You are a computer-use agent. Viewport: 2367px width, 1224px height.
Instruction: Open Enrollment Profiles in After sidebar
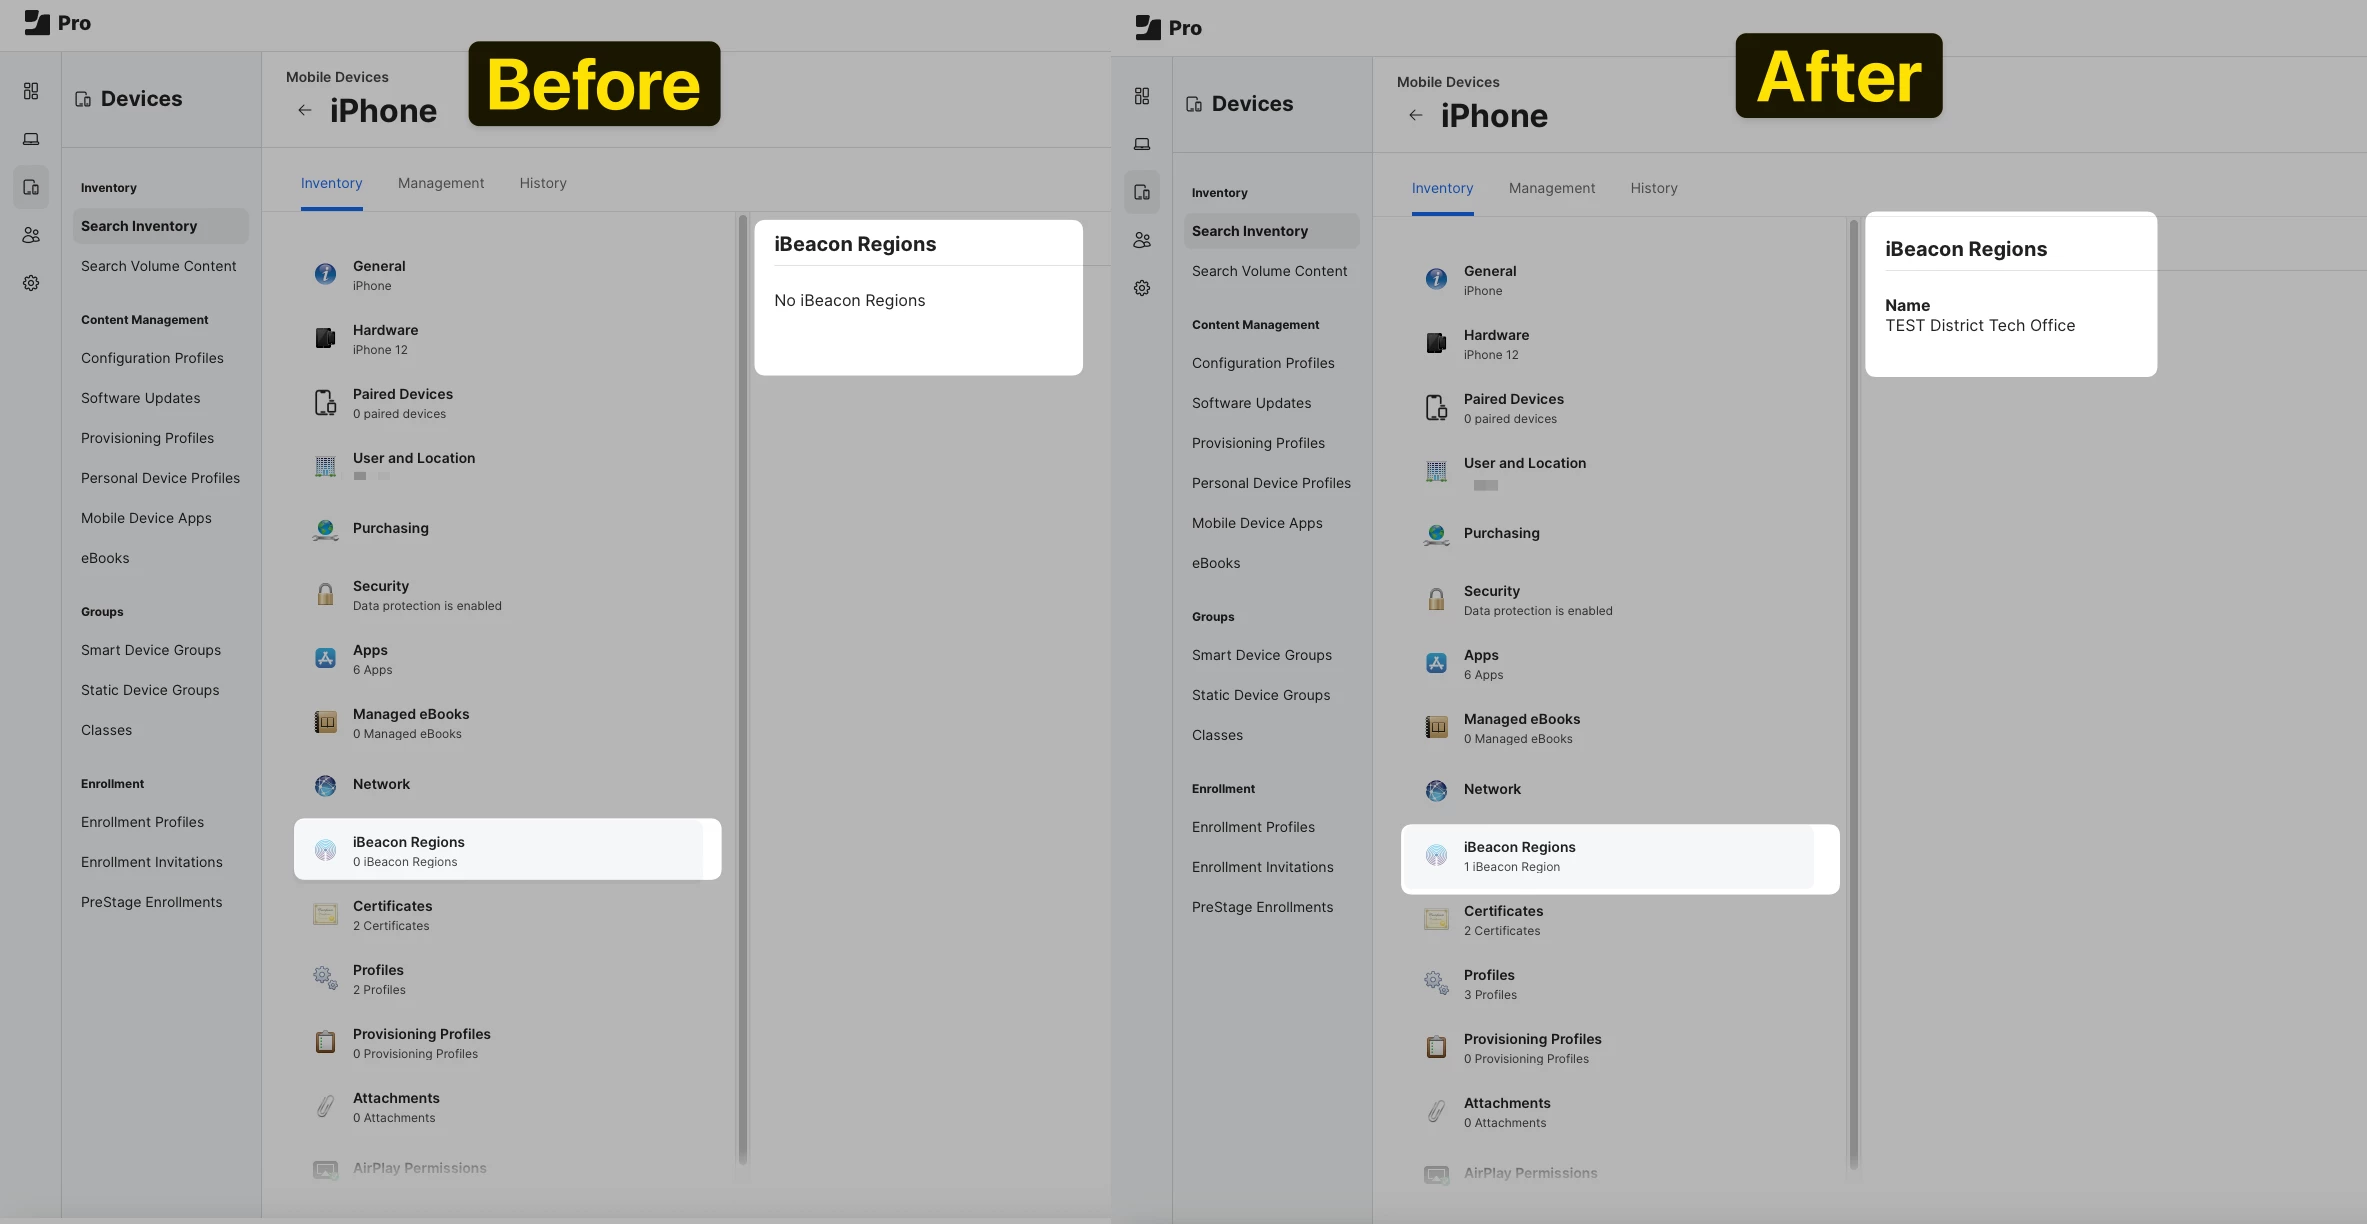coord(1253,827)
